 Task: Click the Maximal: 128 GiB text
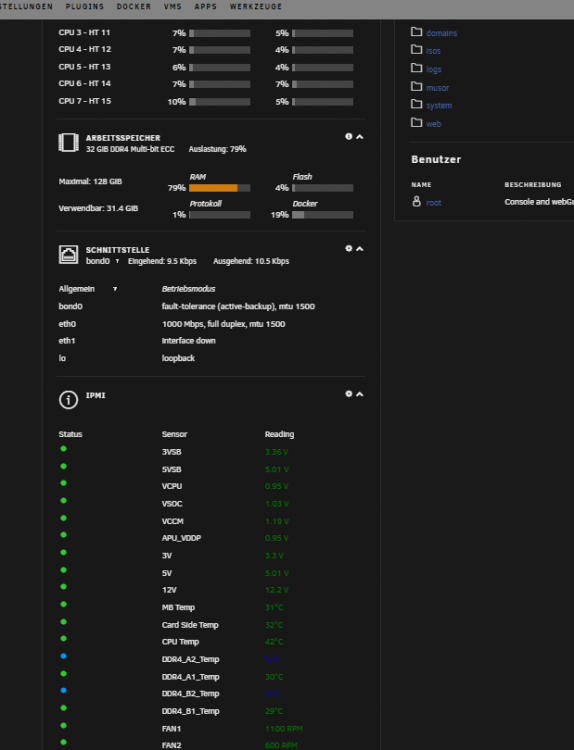(90, 182)
